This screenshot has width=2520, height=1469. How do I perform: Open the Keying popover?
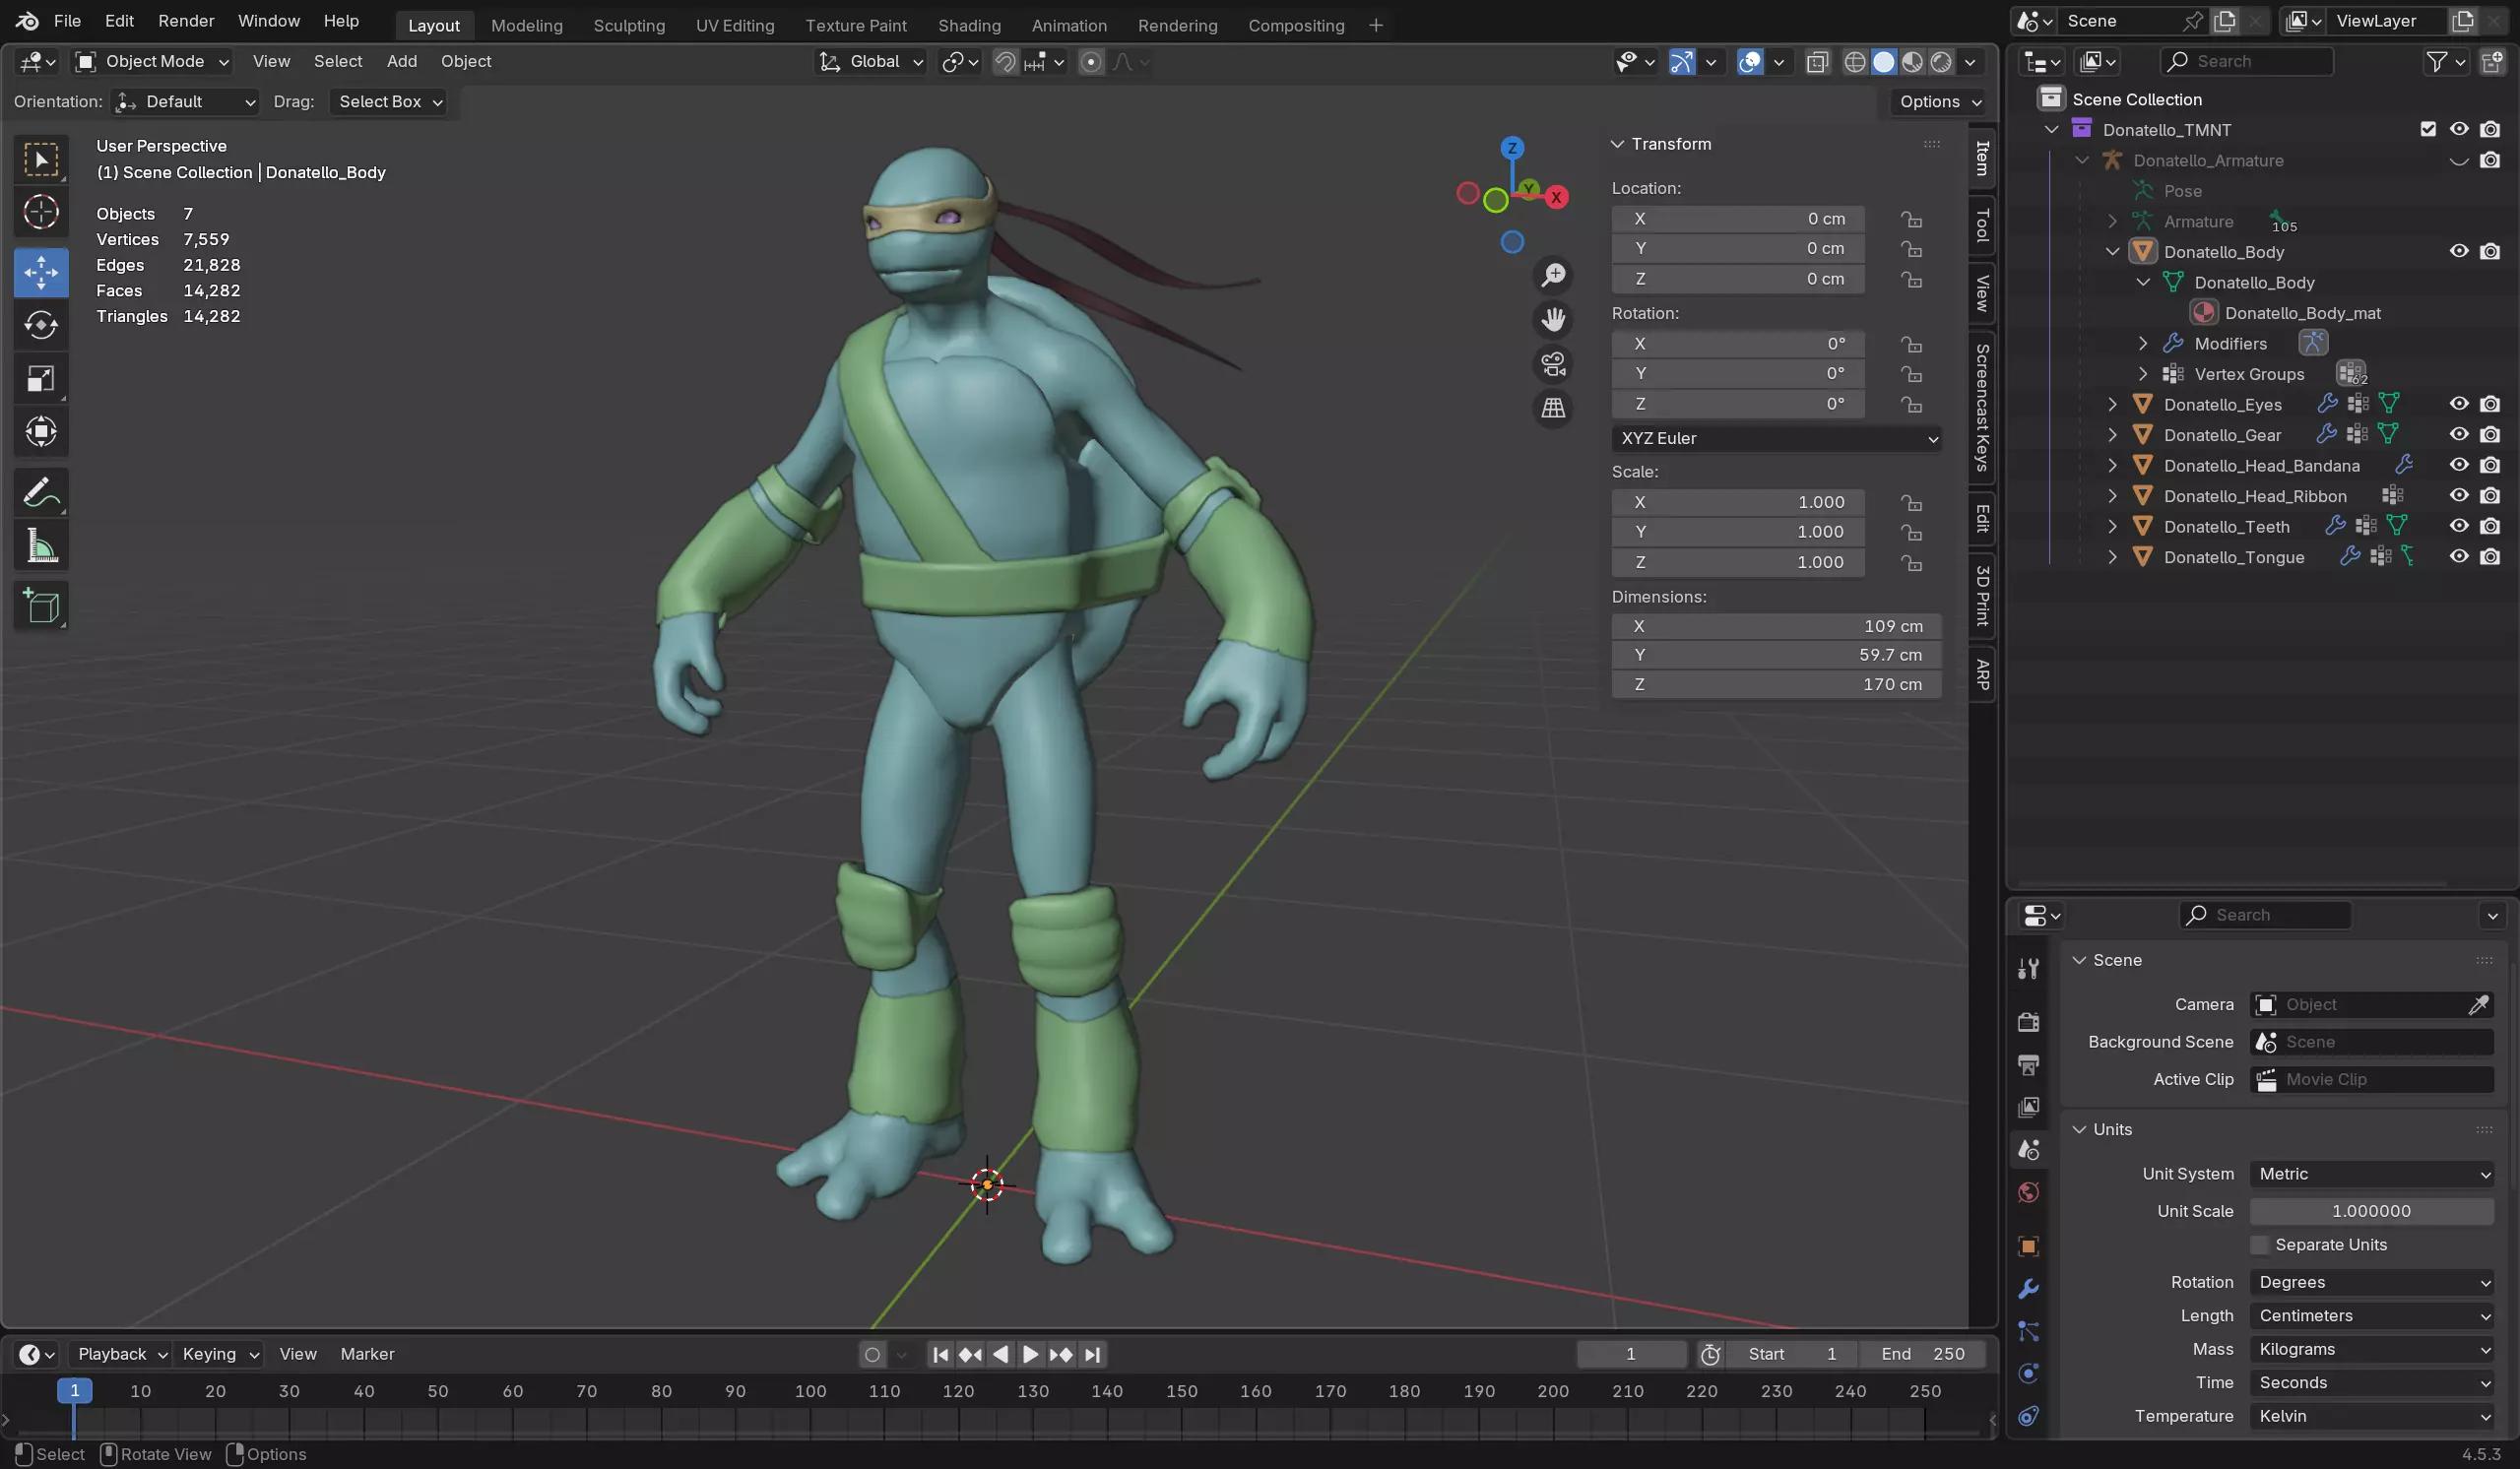(x=220, y=1354)
